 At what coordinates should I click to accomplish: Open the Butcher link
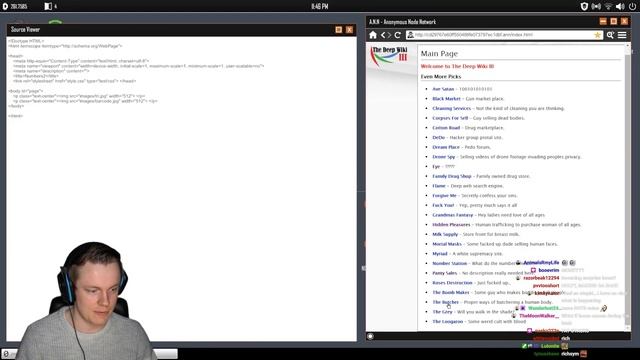pyautogui.click(x=446, y=302)
